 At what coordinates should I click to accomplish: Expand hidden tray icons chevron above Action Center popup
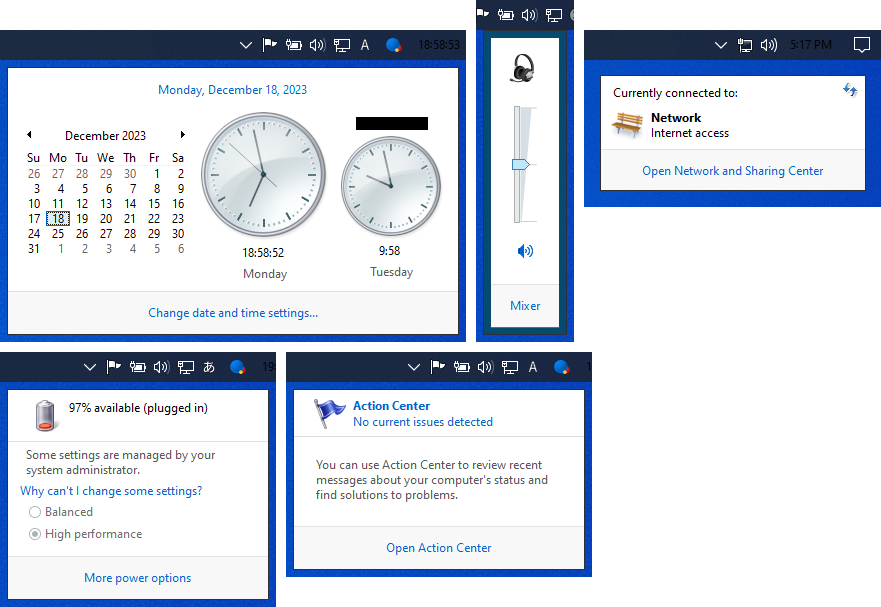pos(414,367)
